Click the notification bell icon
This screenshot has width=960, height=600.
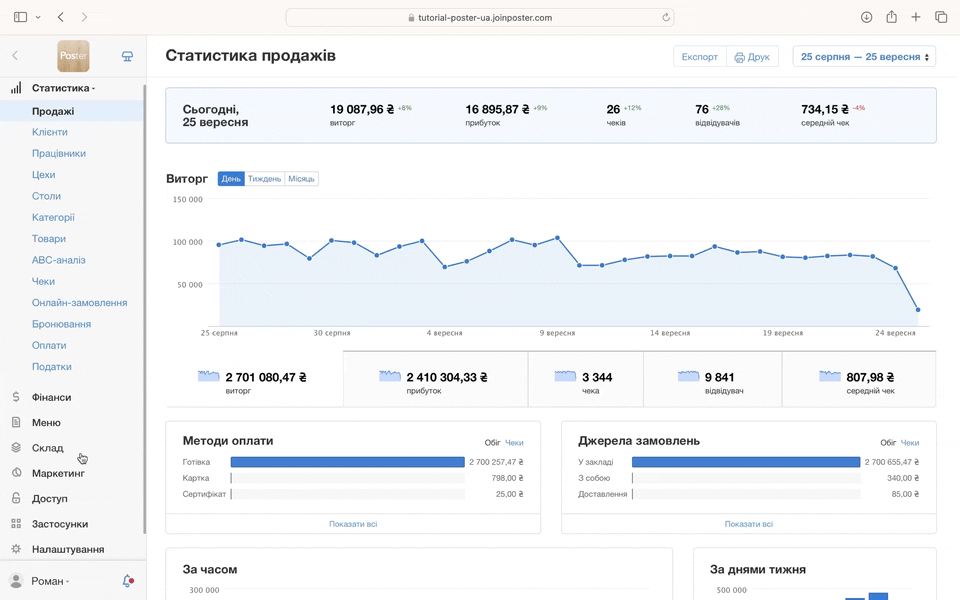[x=127, y=581]
